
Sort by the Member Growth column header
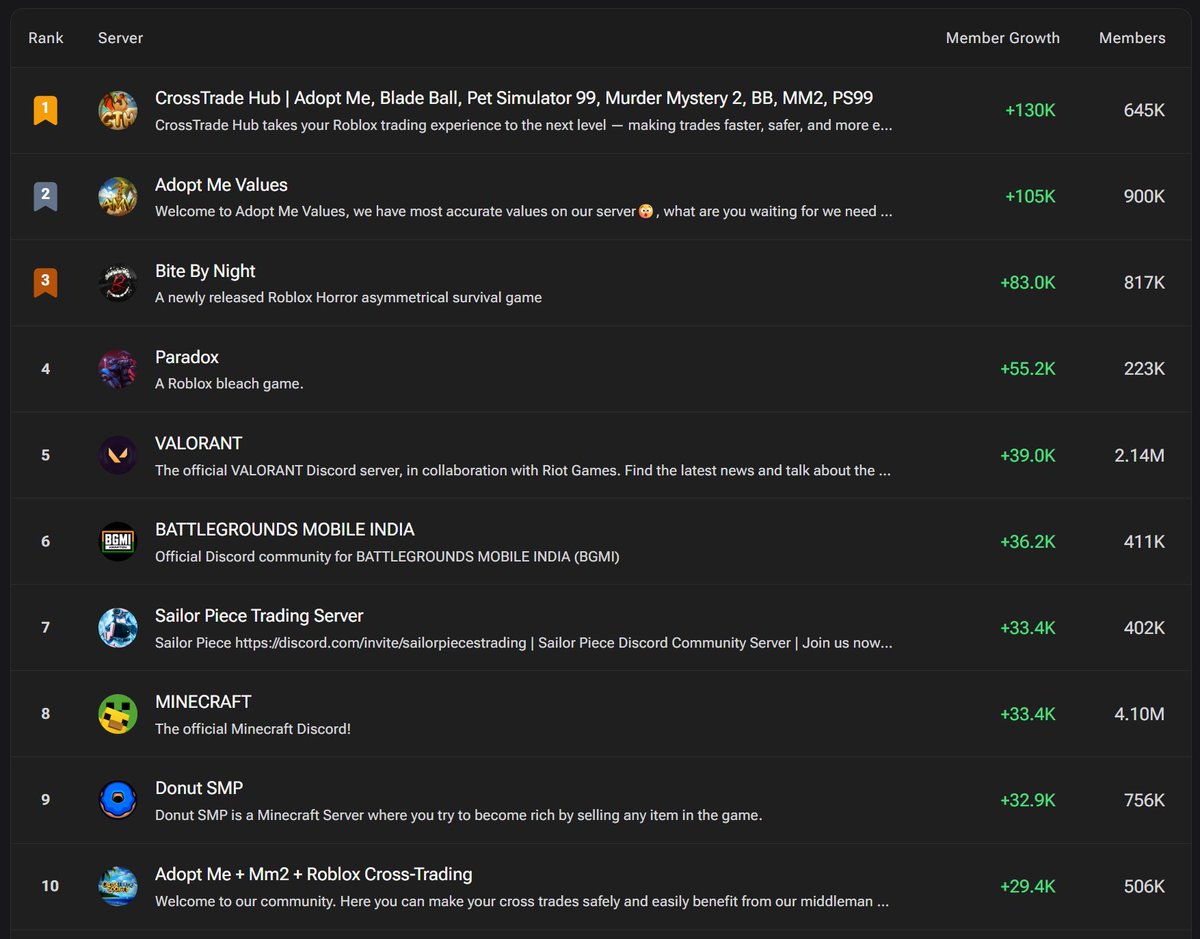[1003, 38]
